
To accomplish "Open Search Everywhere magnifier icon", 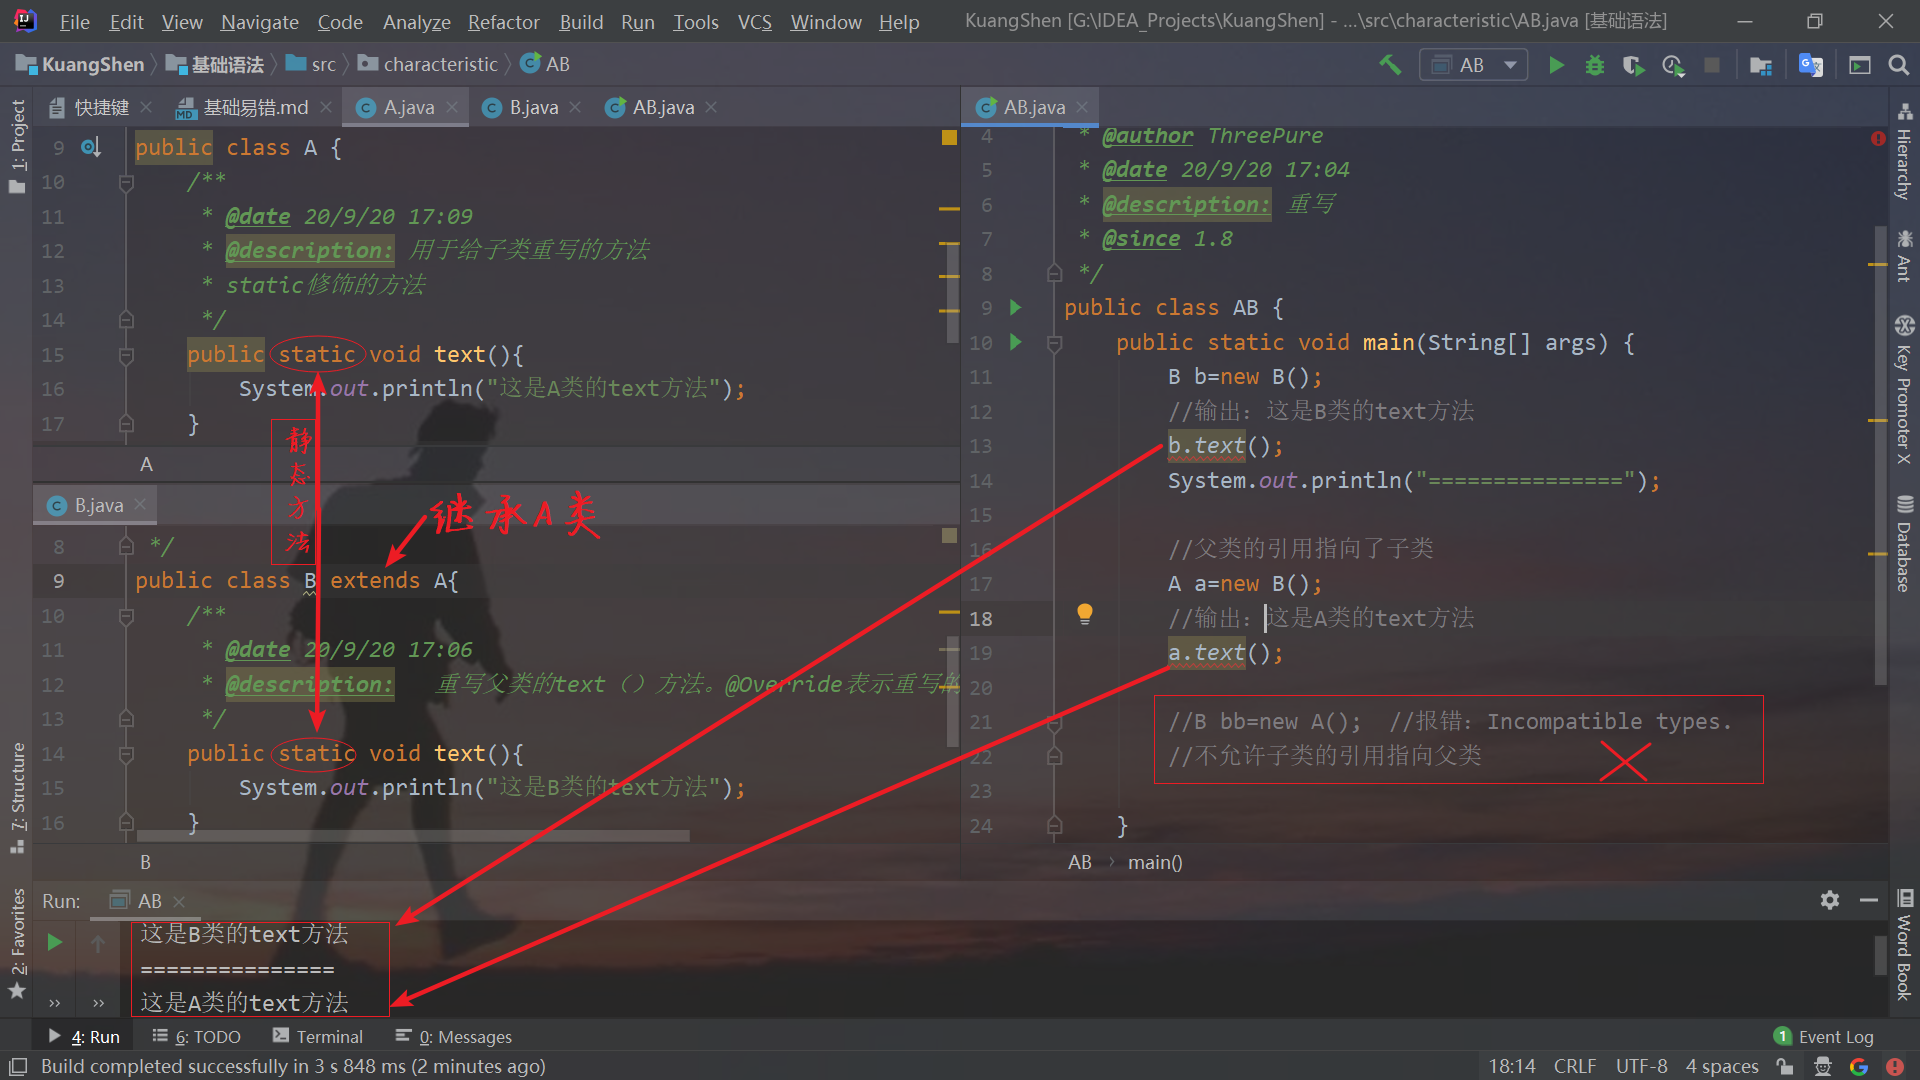I will point(1898,65).
